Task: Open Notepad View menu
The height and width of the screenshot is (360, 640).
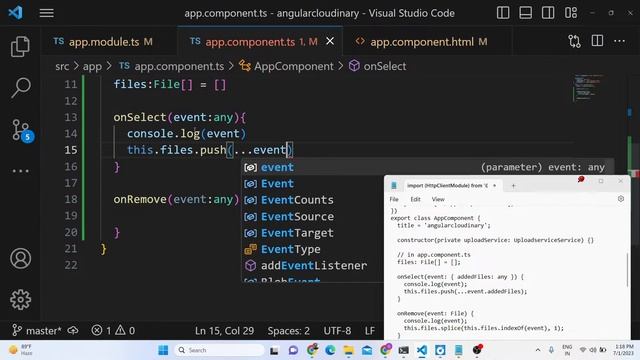Action: [x=438, y=199]
